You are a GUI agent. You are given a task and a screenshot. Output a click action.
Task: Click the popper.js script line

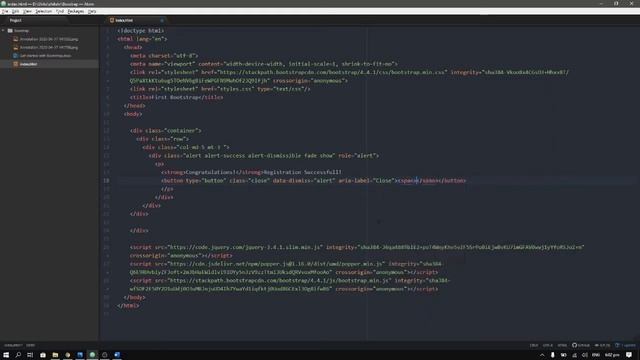click(286, 264)
